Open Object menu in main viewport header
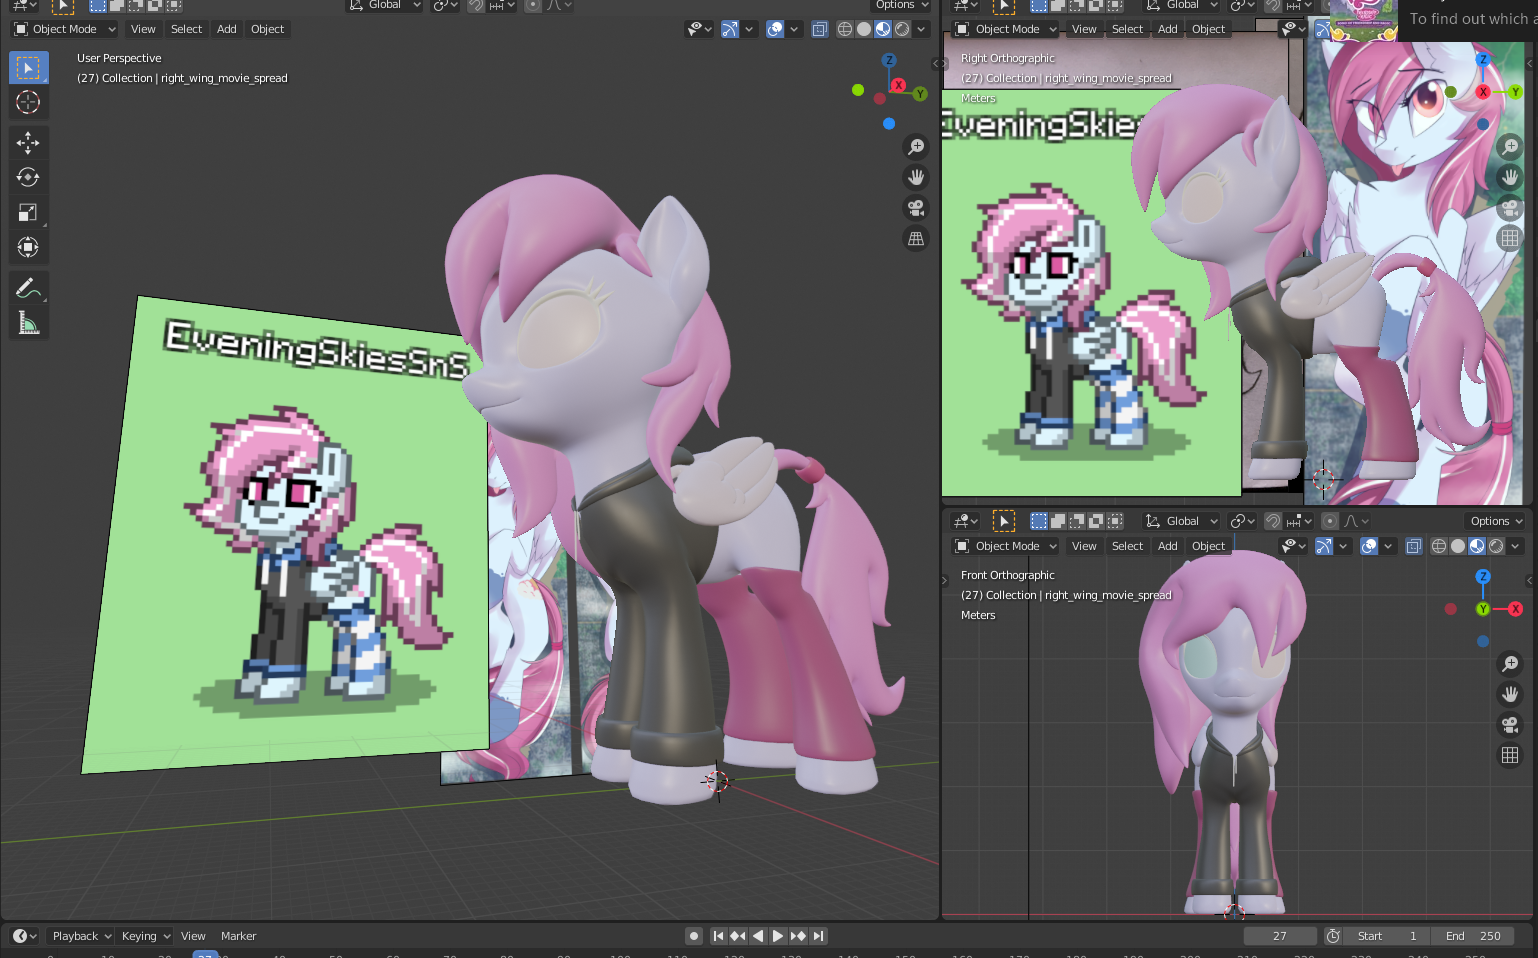Image resolution: width=1538 pixels, height=958 pixels. (x=267, y=29)
